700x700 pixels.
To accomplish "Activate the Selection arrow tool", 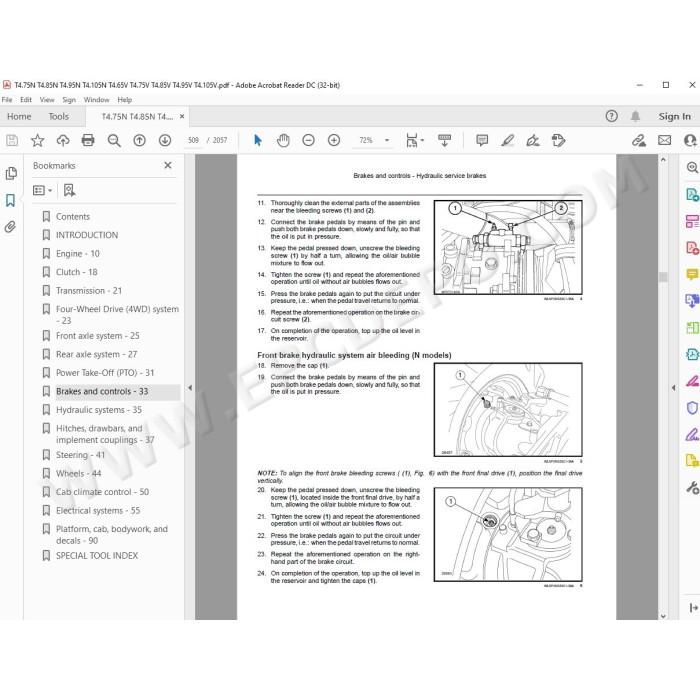I will 258,141.
